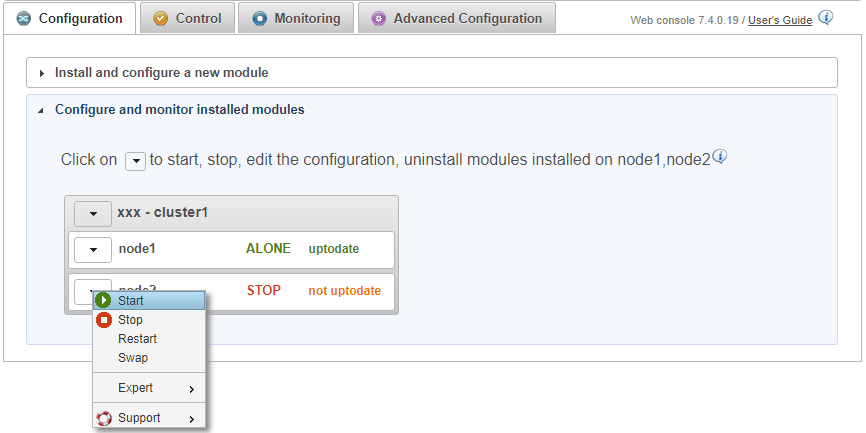This screenshot has width=866, height=433.
Task: Click the Configuration tab icon
Action: 24,19
